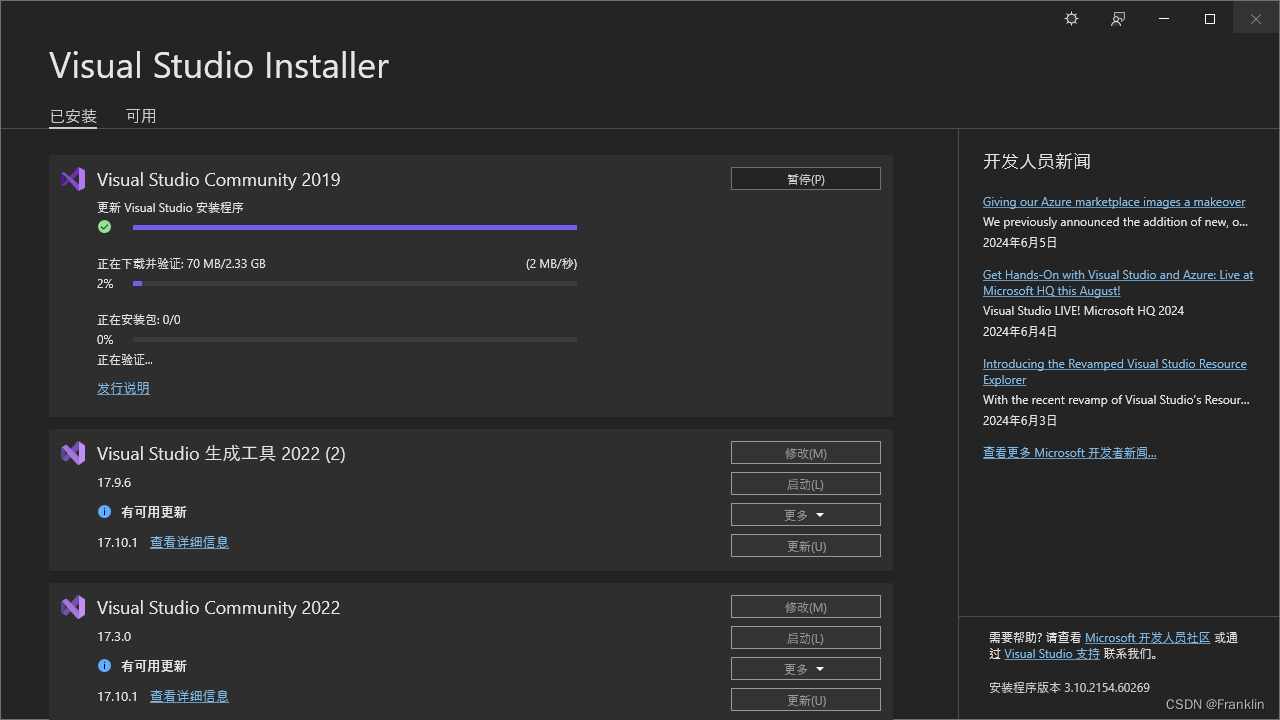Click 更新(U) for Visual Studio Community 2022
The width and height of the screenshot is (1280, 720).
pos(805,699)
